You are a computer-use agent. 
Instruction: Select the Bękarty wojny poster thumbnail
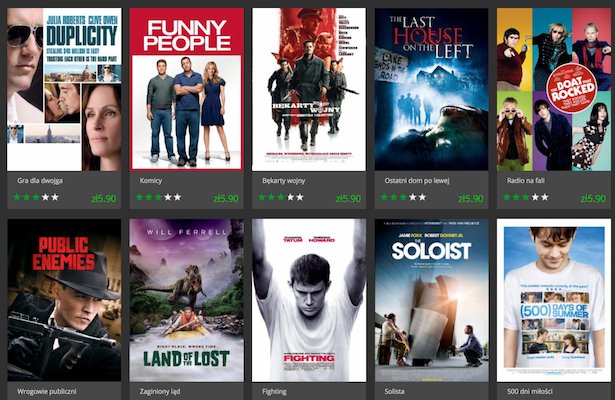(x=309, y=89)
